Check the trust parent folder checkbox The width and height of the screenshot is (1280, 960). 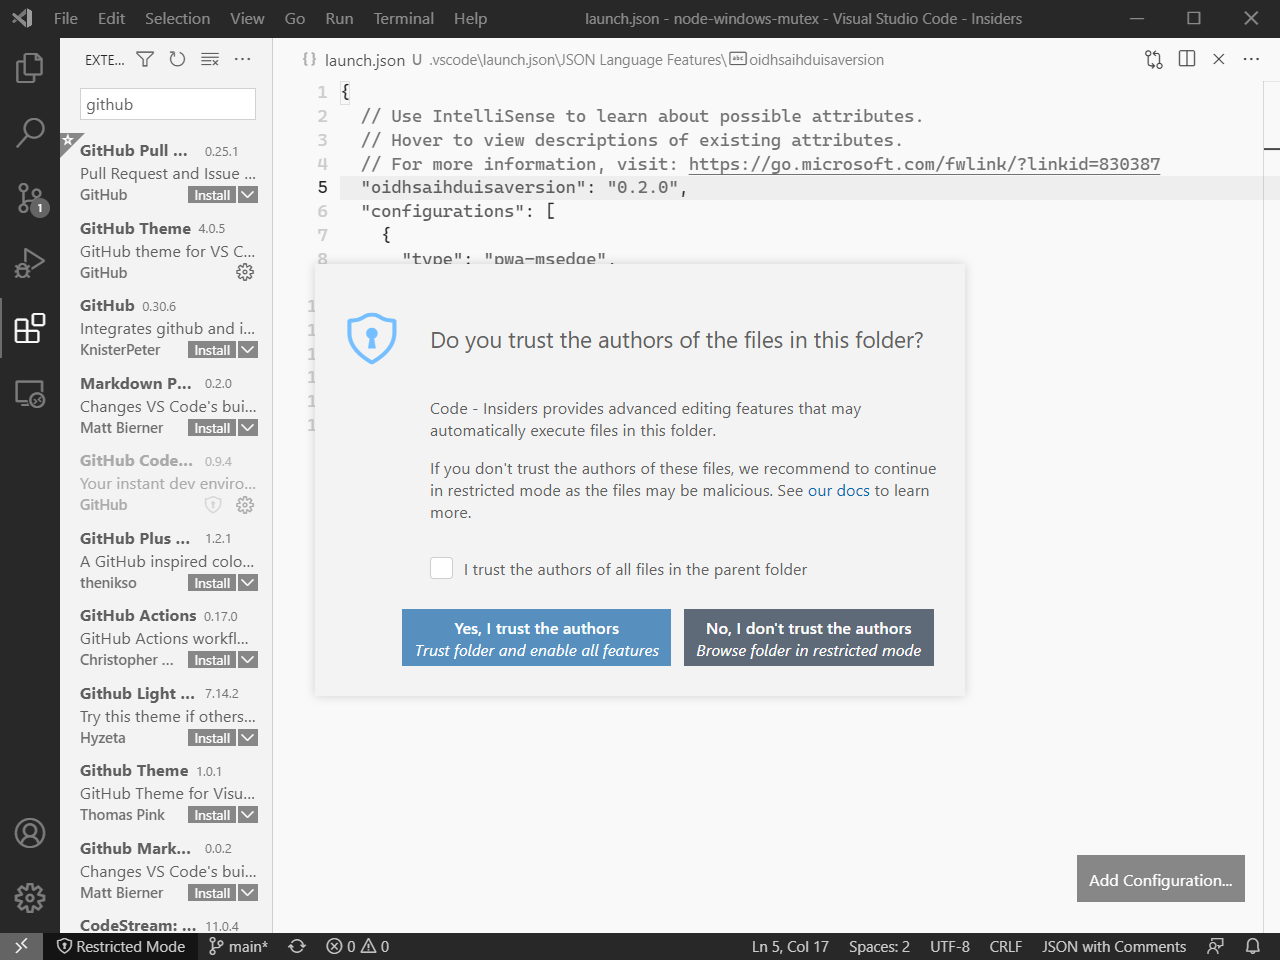(441, 567)
